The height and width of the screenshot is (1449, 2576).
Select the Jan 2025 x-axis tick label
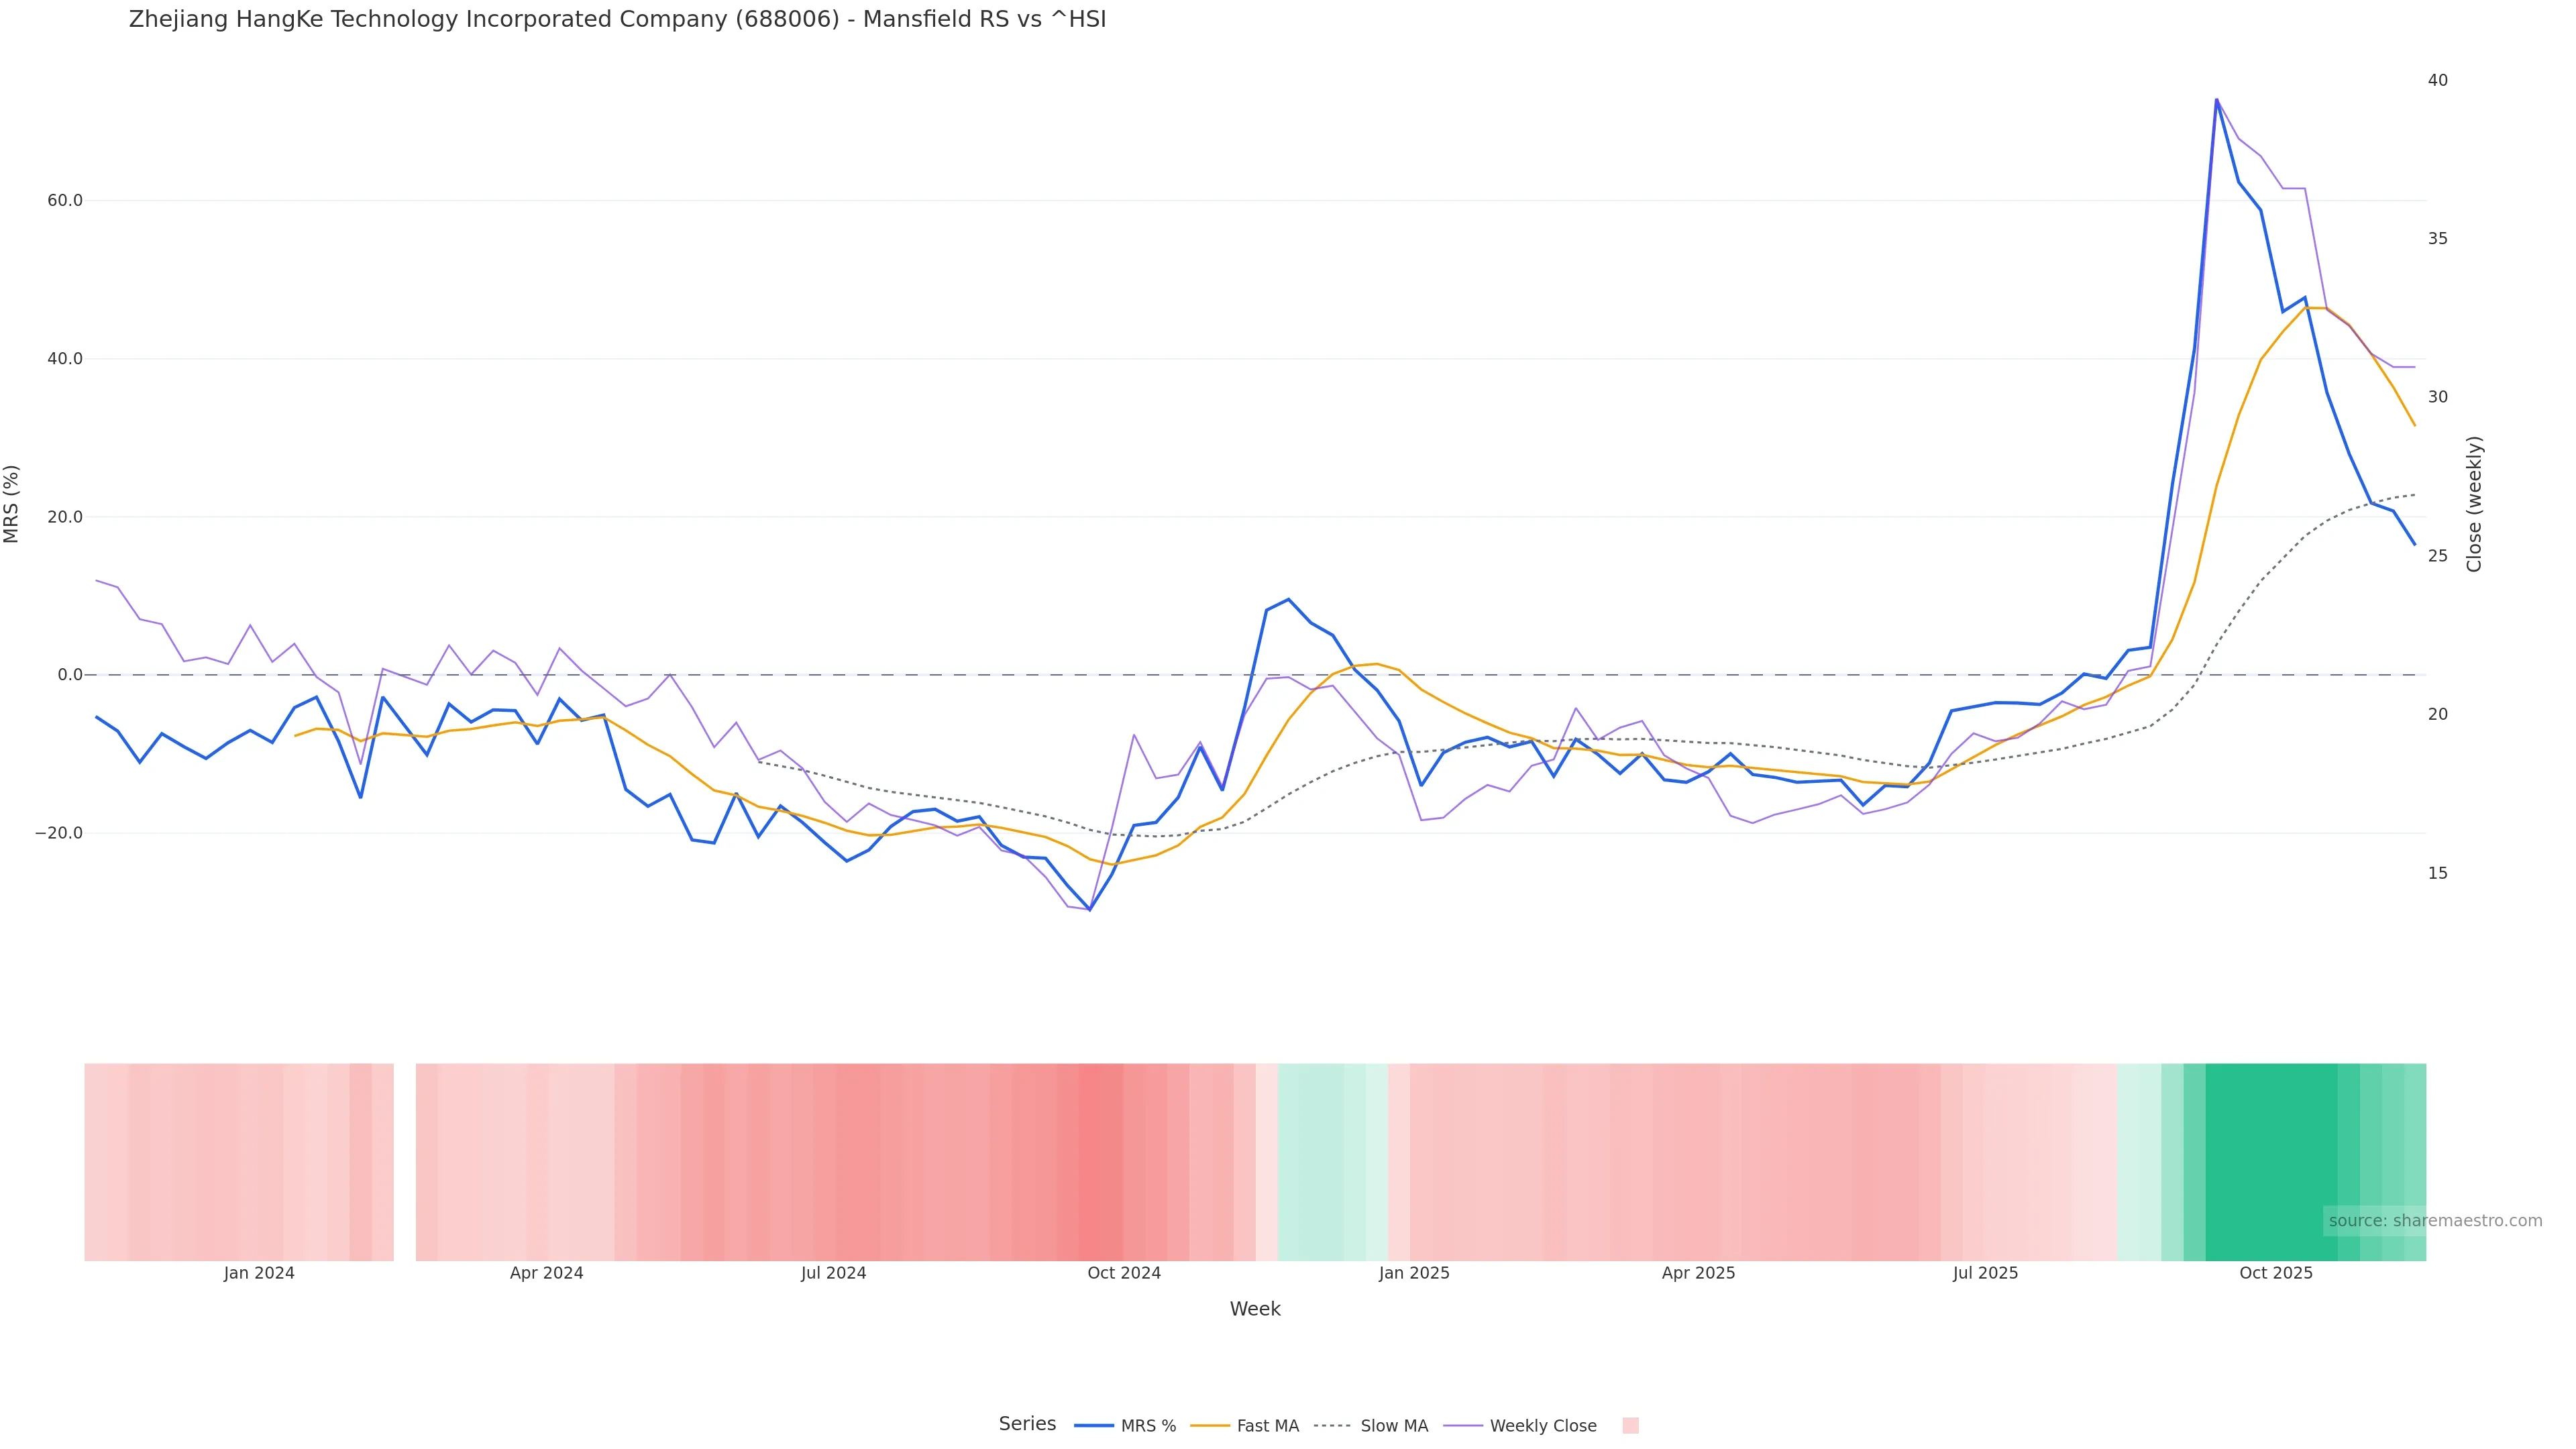(1413, 1273)
